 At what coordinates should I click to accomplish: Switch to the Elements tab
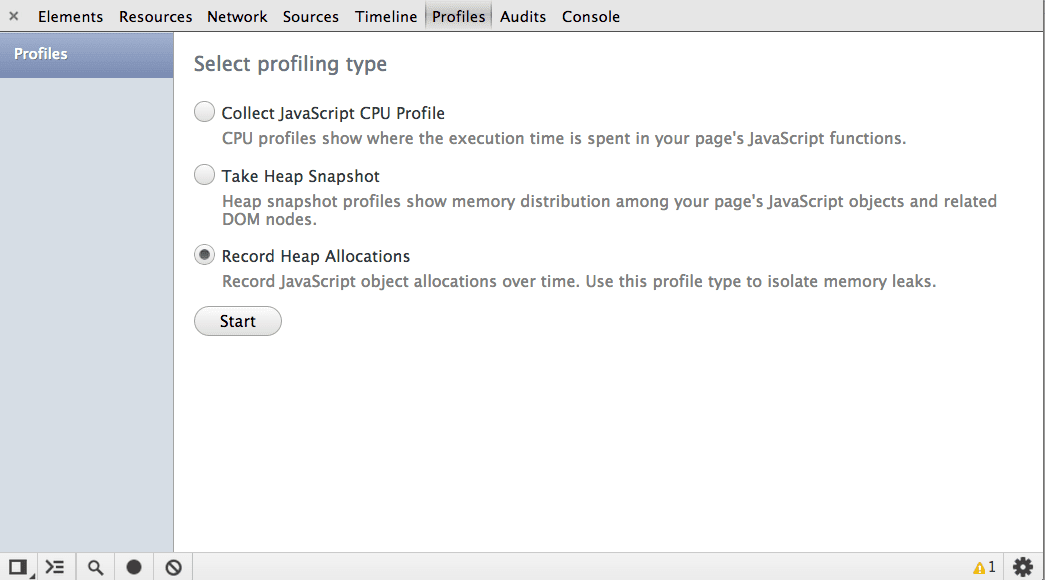[70, 16]
